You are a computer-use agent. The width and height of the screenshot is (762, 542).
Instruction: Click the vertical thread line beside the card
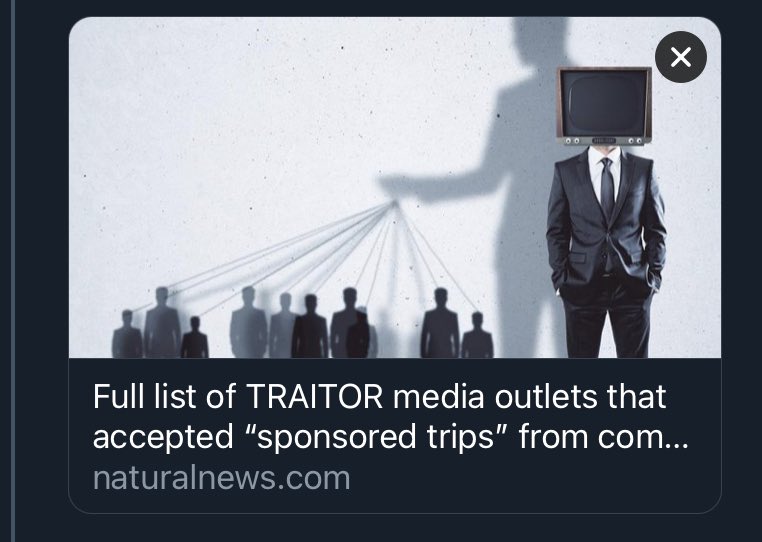coord(14,271)
